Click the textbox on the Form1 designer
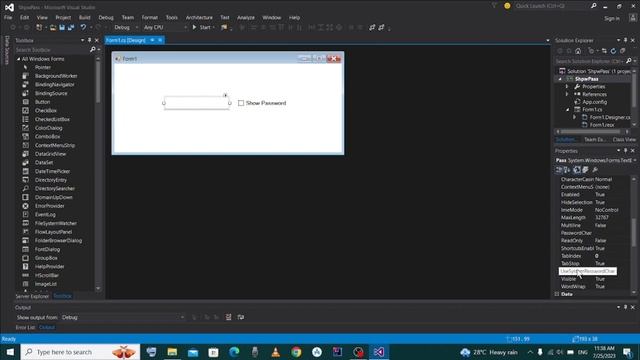 [196, 103]
